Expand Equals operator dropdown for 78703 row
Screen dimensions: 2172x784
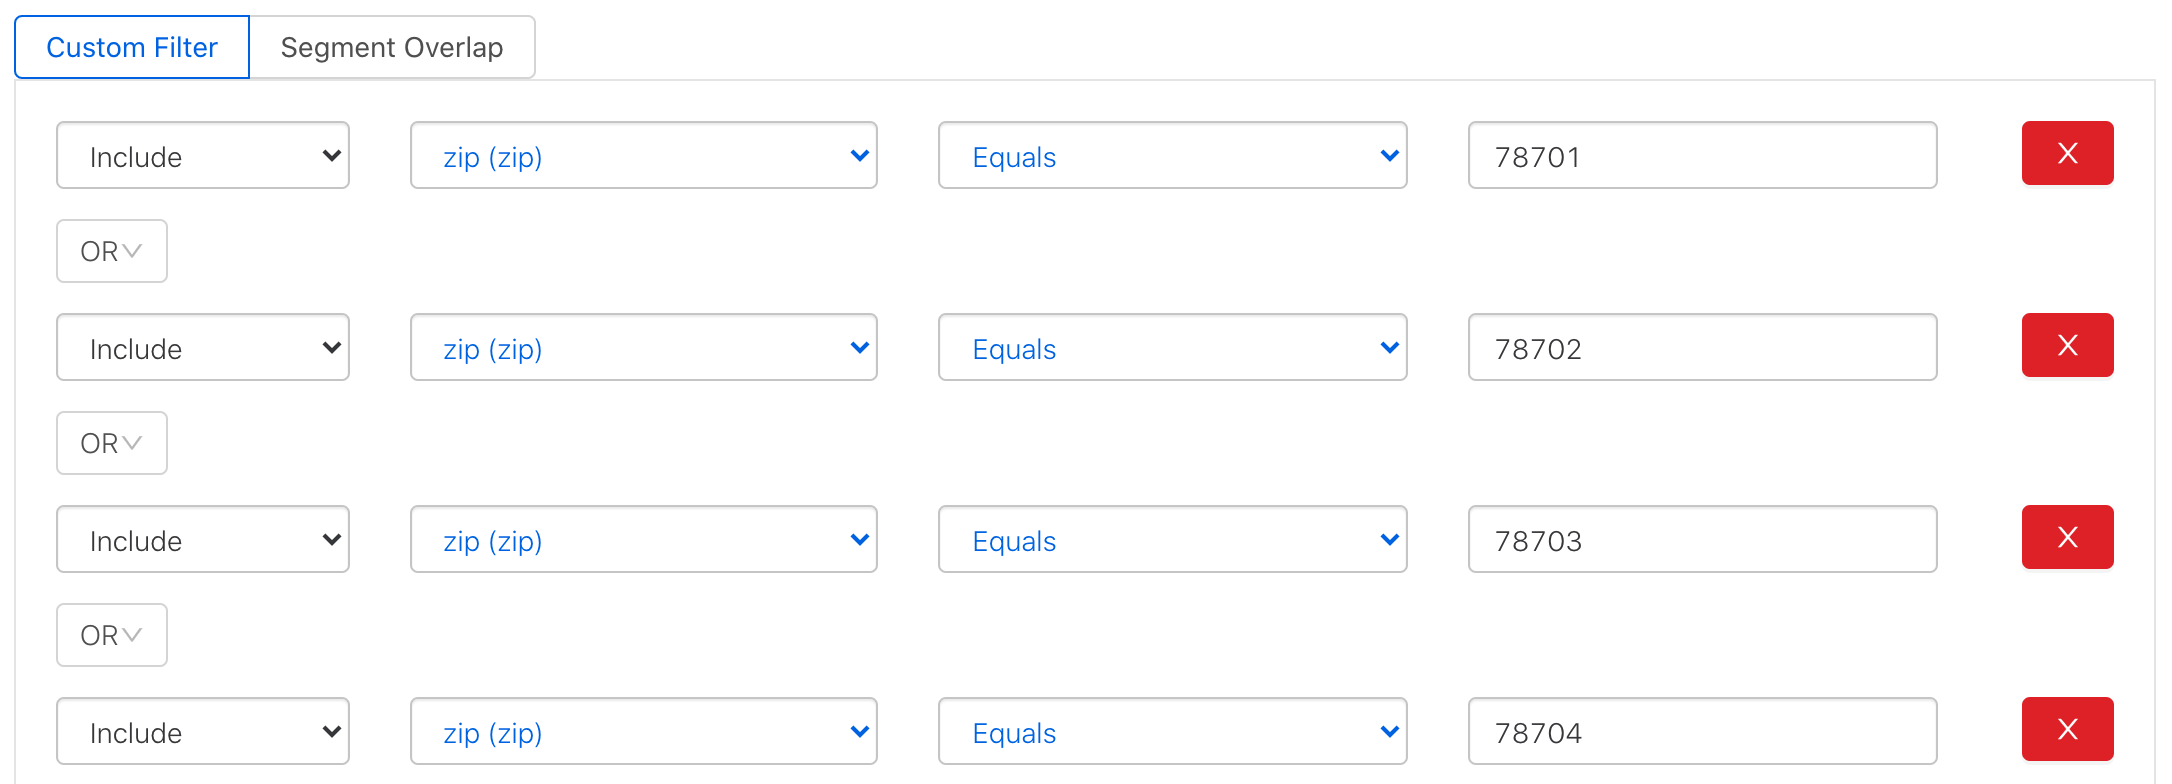1172,539
